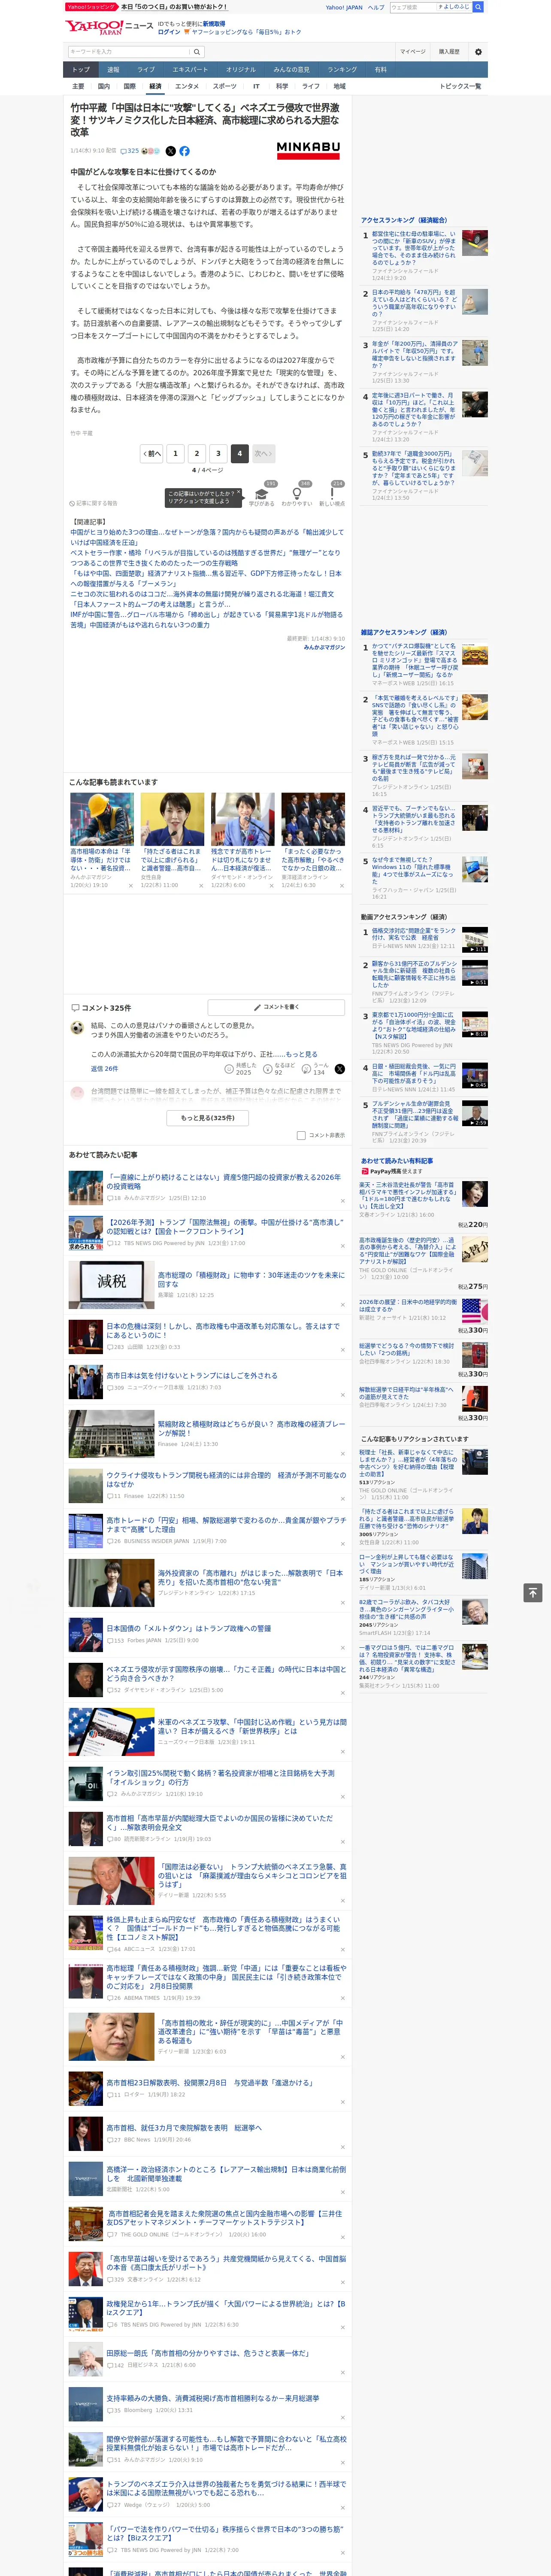Open the Yahoo! JAPAN News logo
The height and width of the screenshot is (2576, 551).
pyautogui.click(x=109, y=27)
